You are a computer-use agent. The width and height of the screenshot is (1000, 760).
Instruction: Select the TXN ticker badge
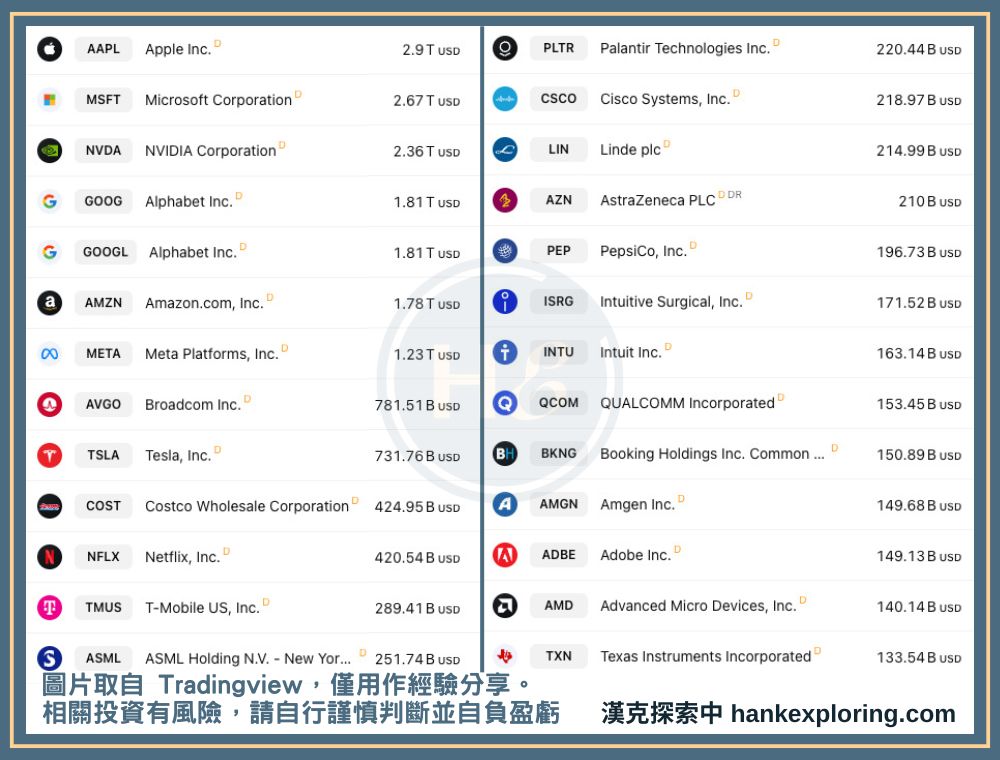559,656
